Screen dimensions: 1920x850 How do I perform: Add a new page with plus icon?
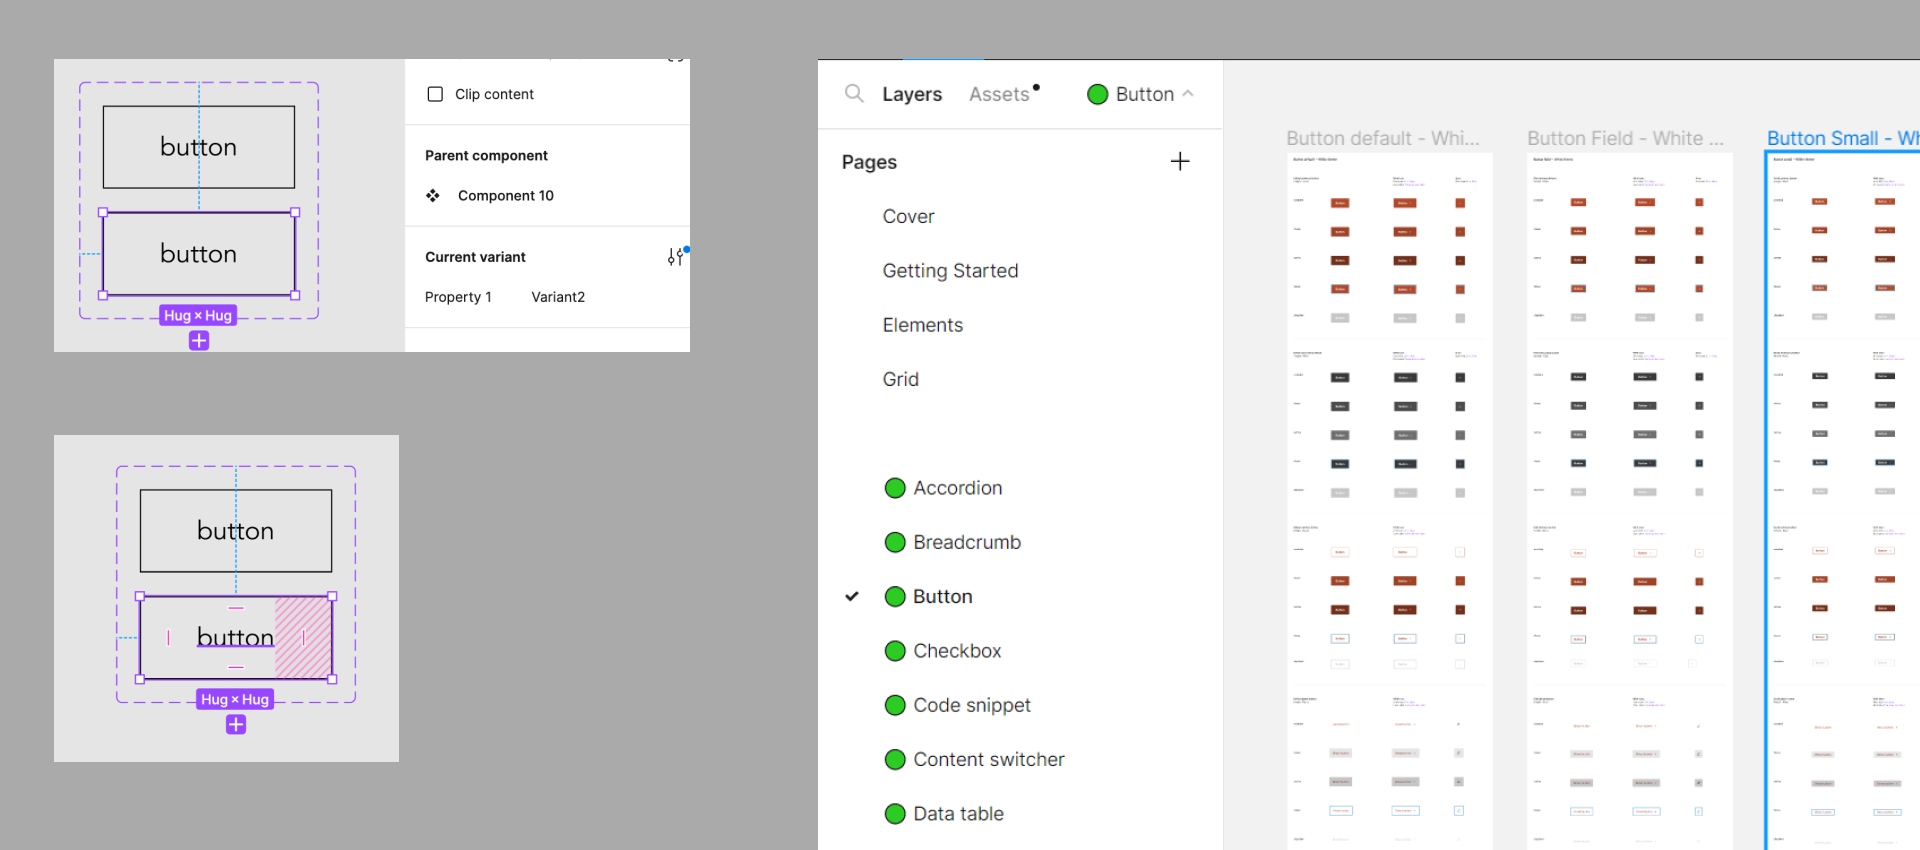tap(1180, 162)
